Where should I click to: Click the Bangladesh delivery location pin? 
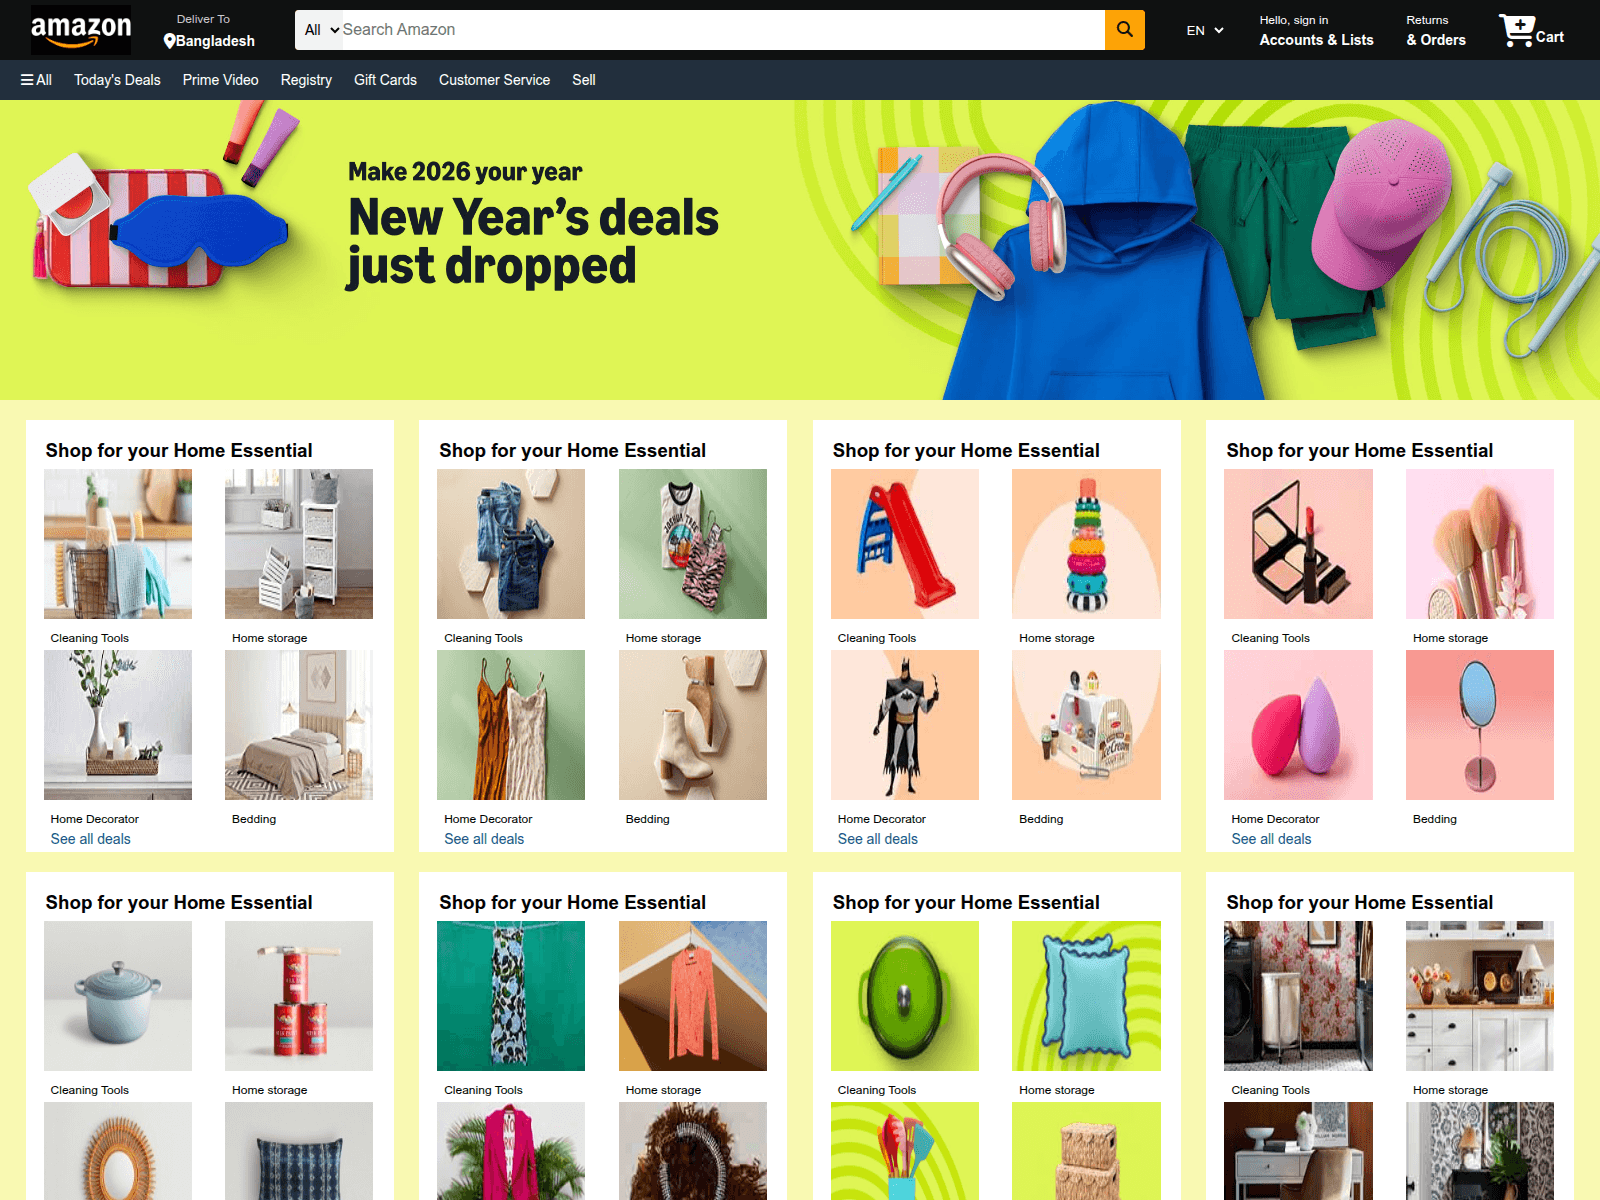169,41
